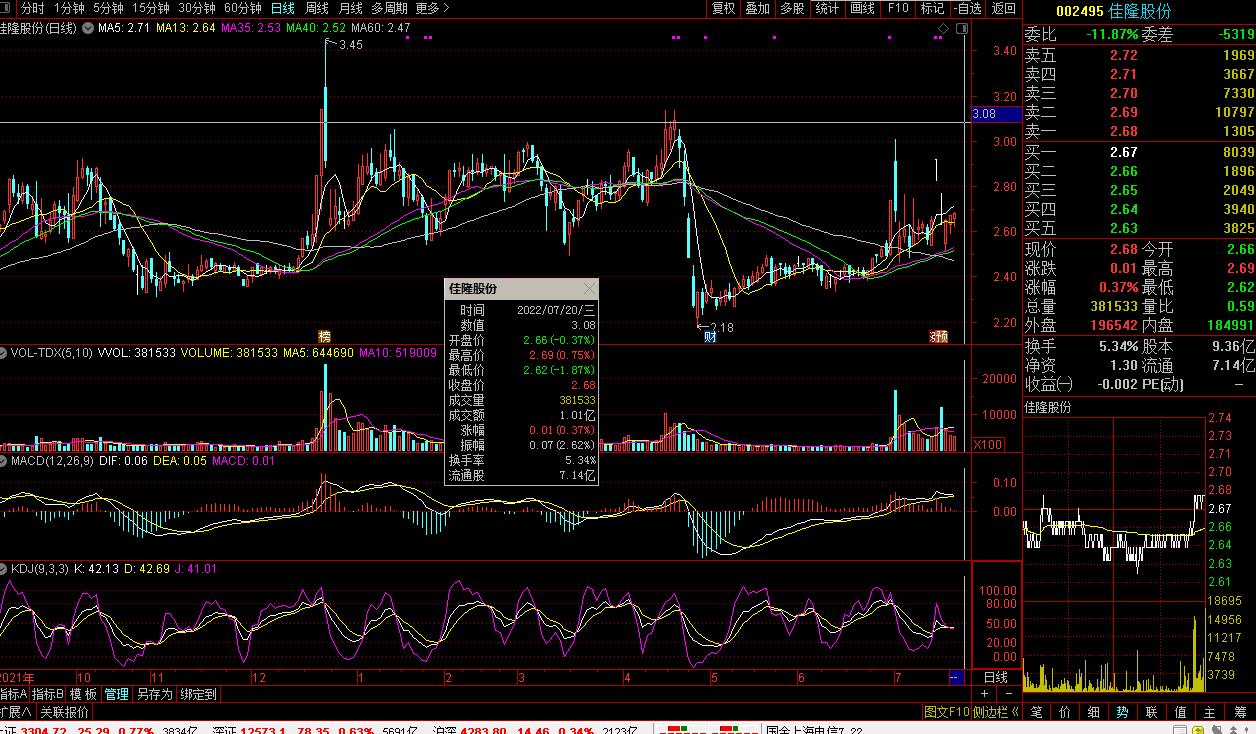This screenshot has height=734, width=1256.
Task: Click the 买一 price 2.67
Action: pyautogui.click(x=1124, y=152)
